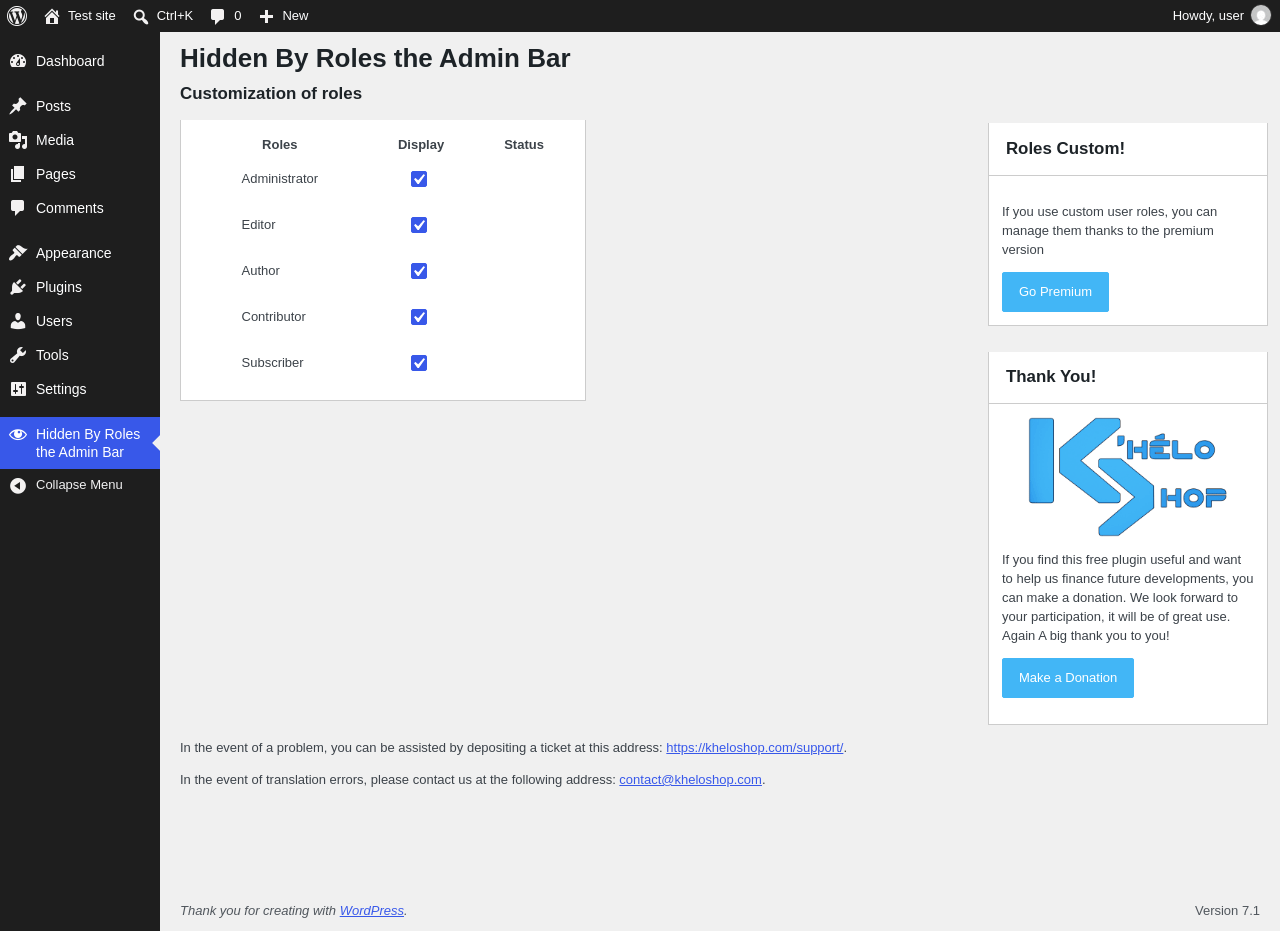Viewport: 1280px width, 931px height.
Task: Open the Media library icon
Action: click(x=18, y=140)
